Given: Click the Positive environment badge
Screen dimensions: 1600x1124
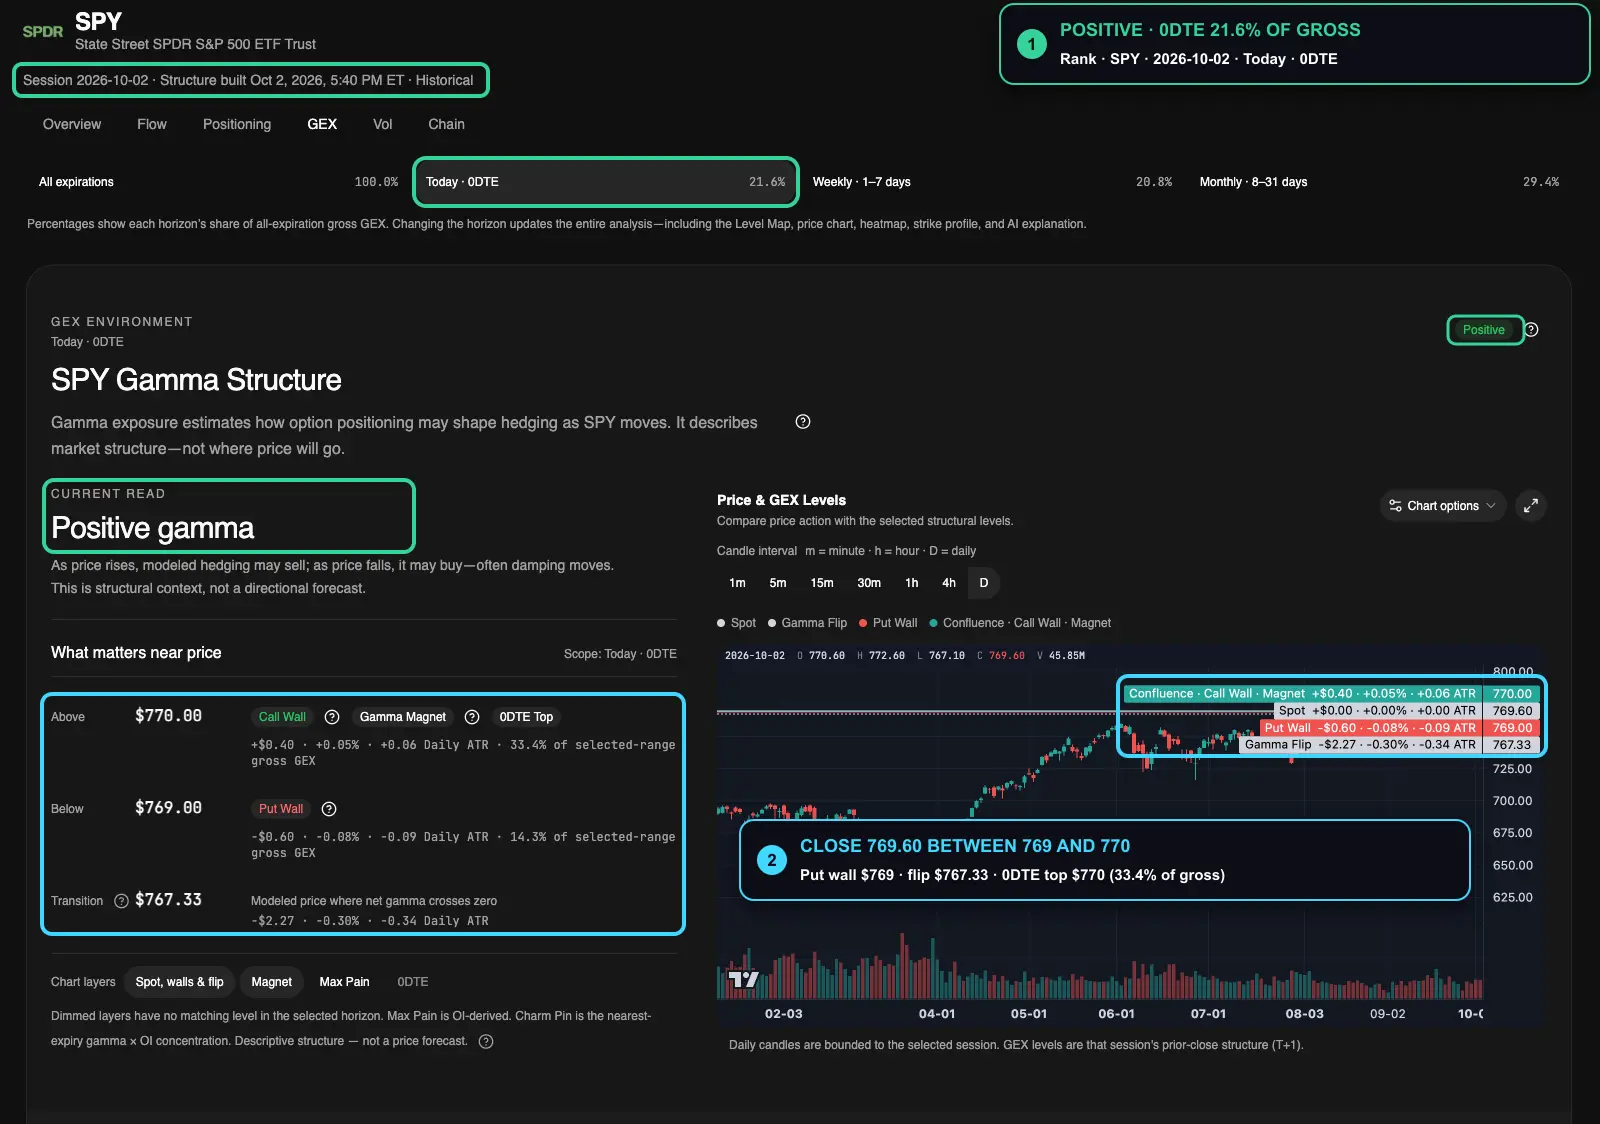Looking at the screenshot, I should pyautogui.click(x=1484, y=330).
